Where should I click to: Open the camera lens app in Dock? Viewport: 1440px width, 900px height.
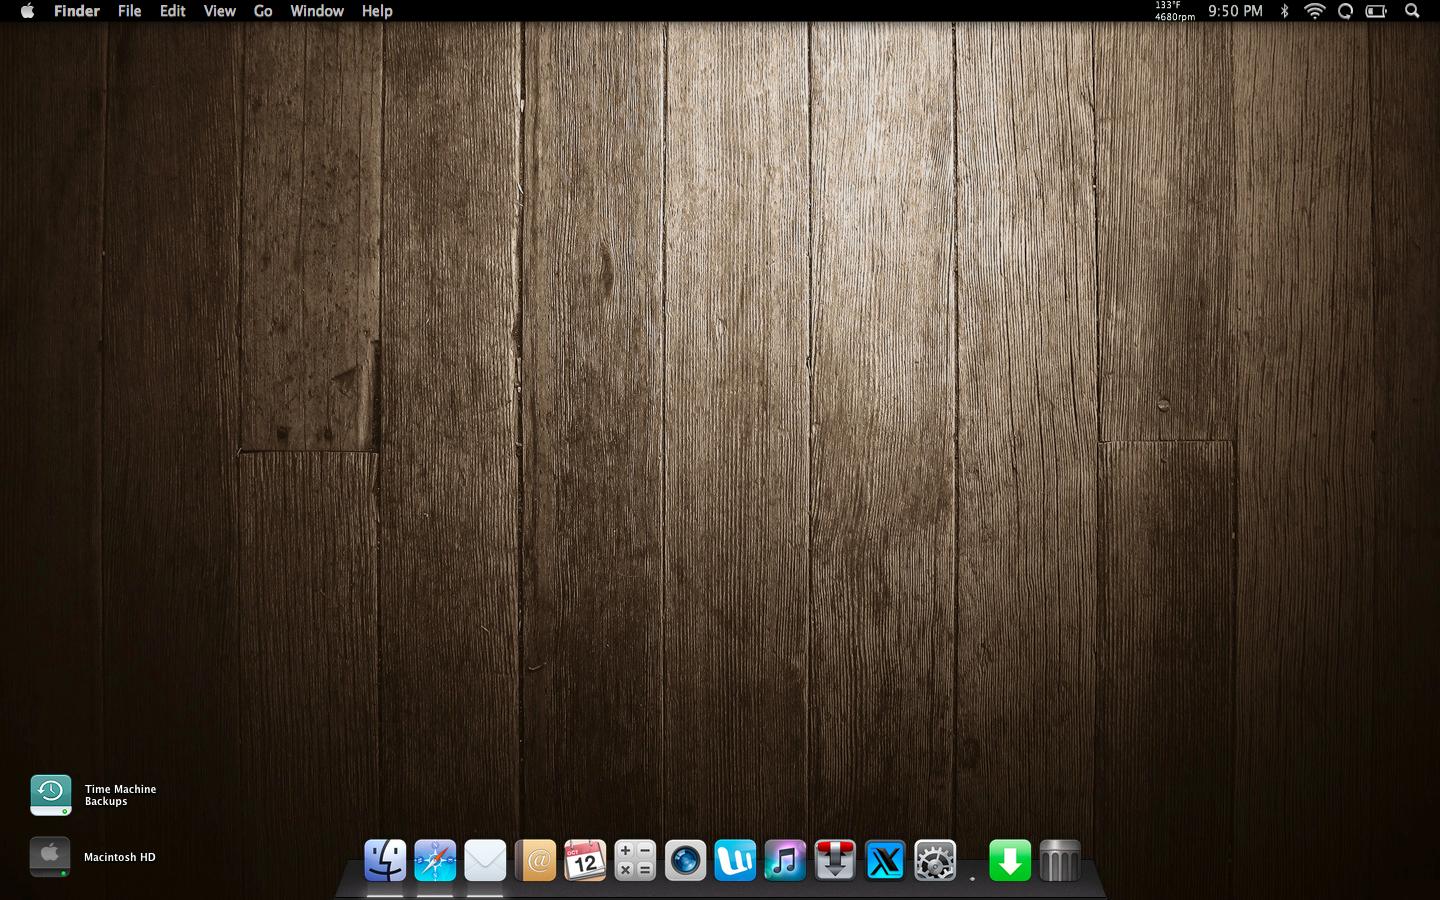coord(685,860)
